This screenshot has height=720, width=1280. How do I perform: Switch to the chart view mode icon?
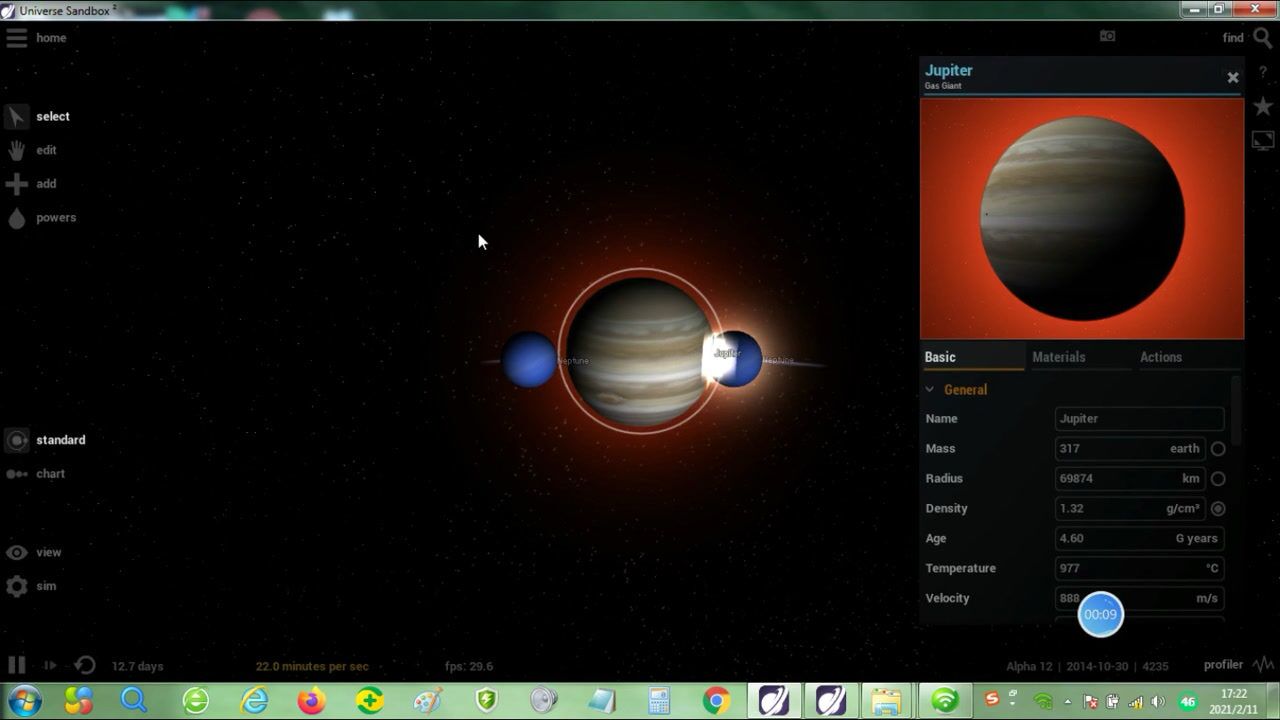[16, 474]
